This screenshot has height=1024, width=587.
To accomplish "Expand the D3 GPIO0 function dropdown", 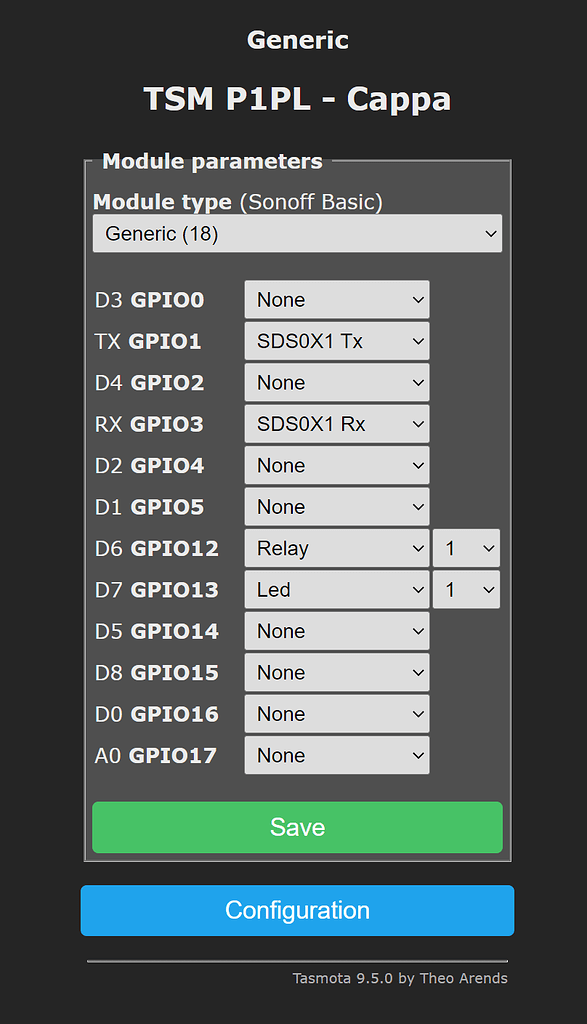I will [x=337, y=300].
